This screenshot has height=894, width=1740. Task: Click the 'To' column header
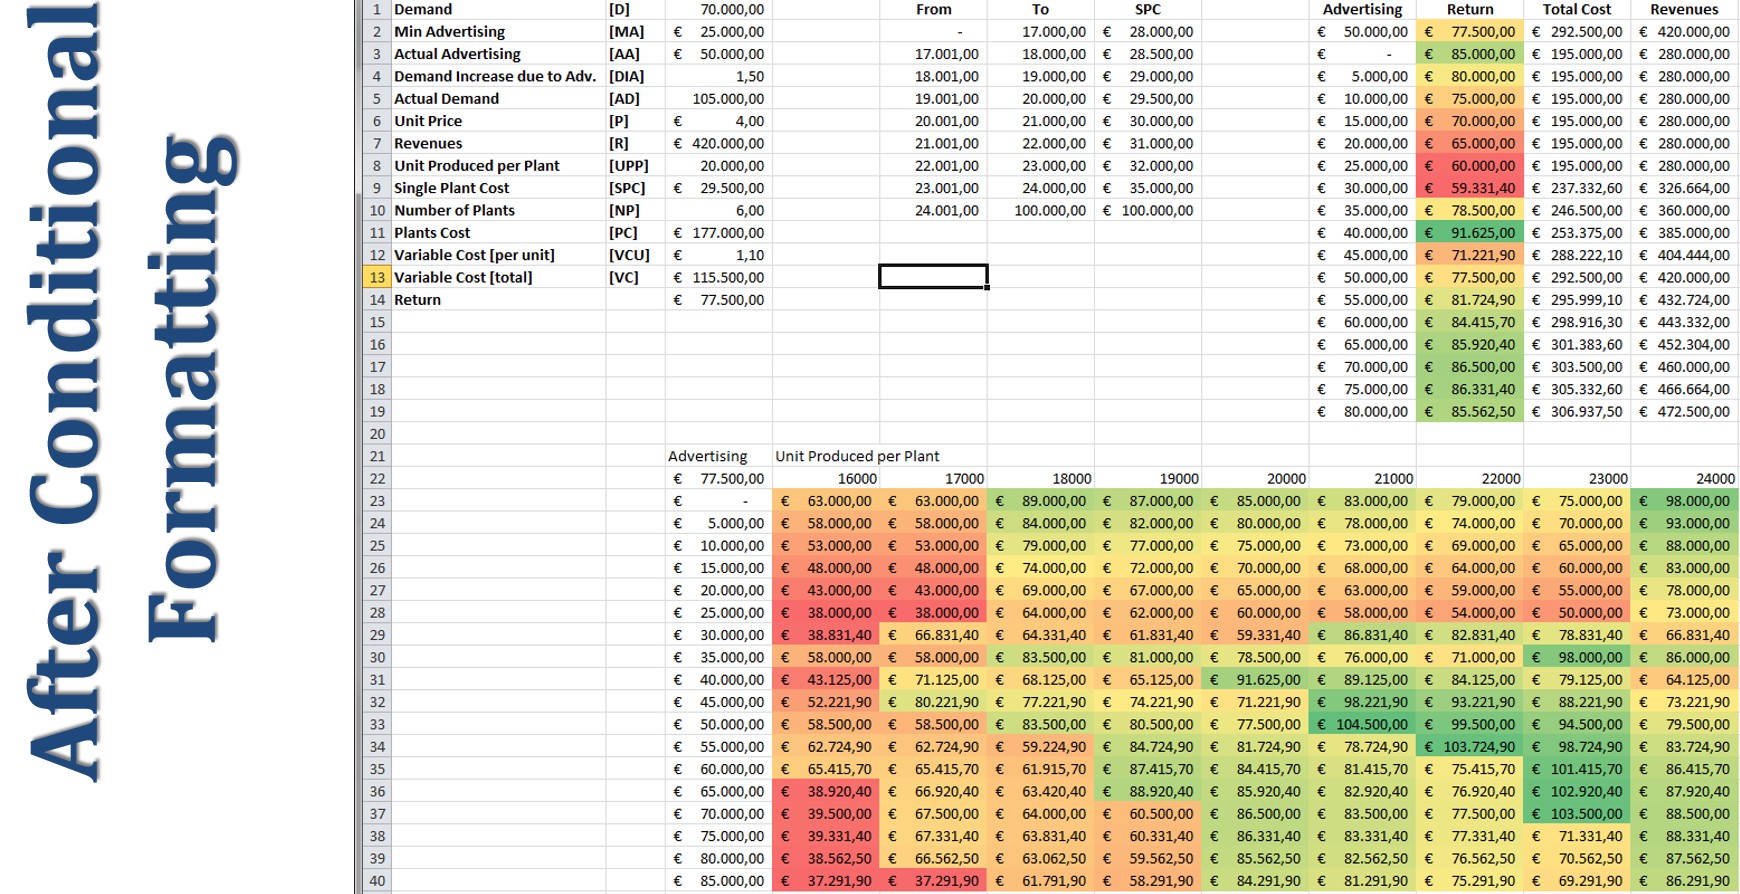click(1041, 9)
